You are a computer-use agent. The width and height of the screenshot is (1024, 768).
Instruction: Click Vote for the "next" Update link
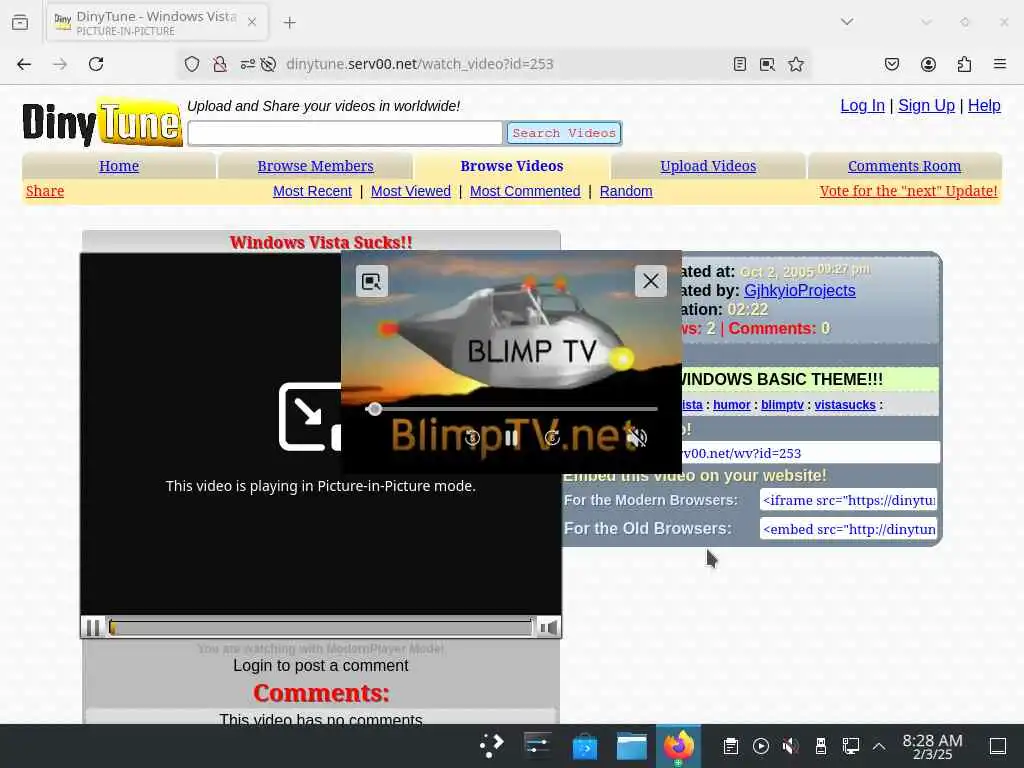[908, 191]
